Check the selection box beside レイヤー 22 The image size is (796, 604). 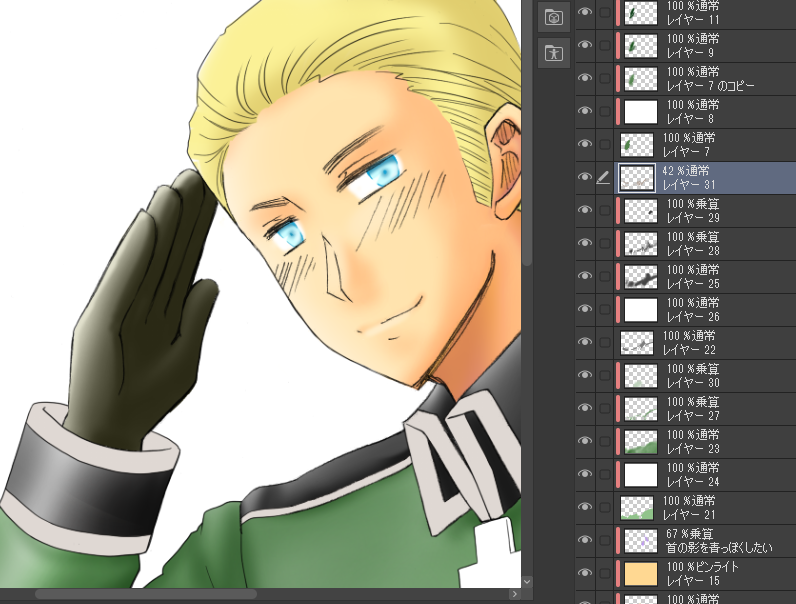pos(605,343)
